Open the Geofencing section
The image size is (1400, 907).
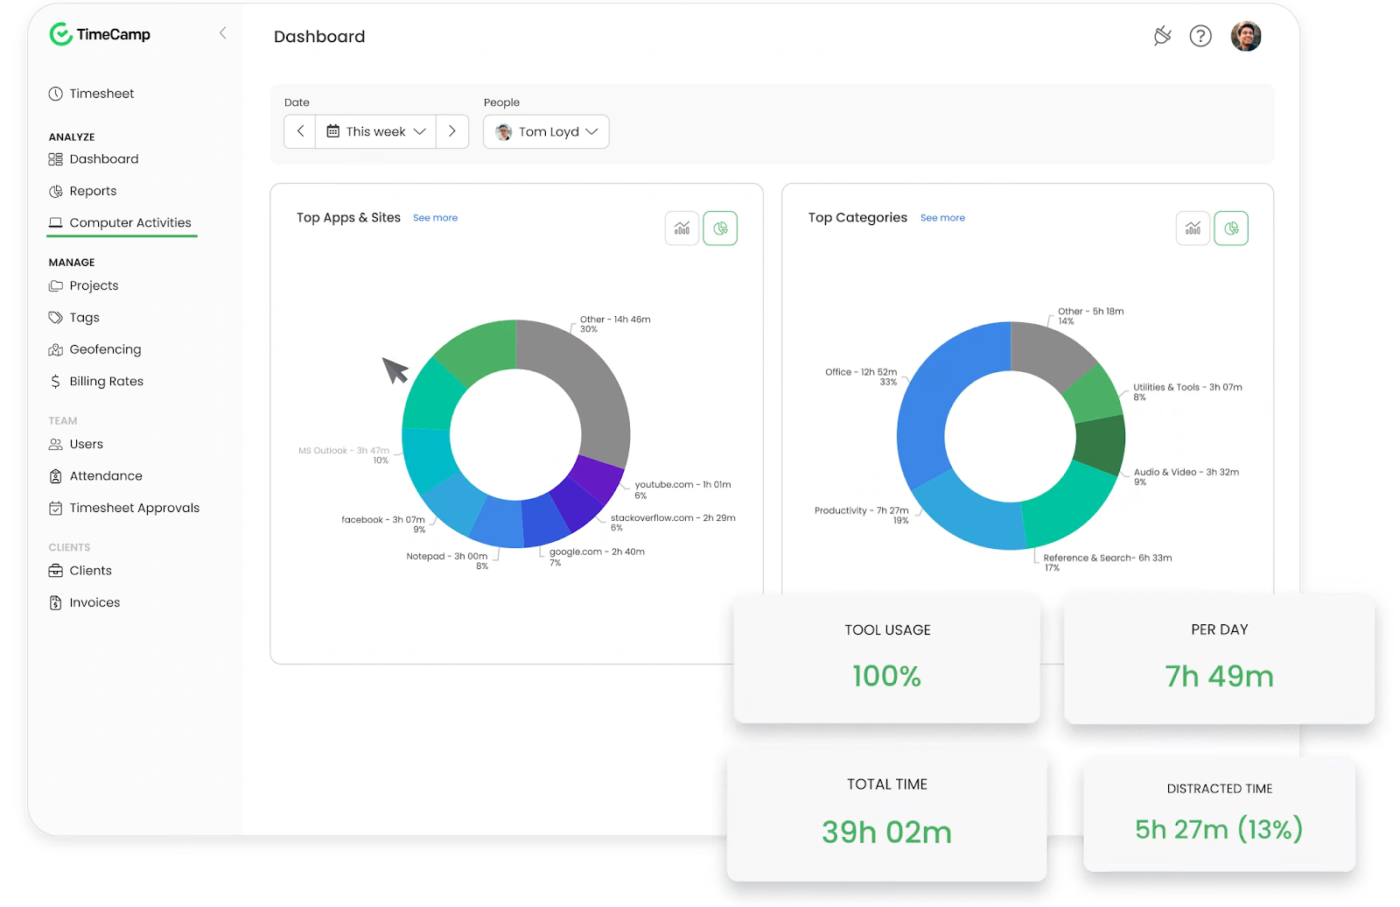(104, 349)
